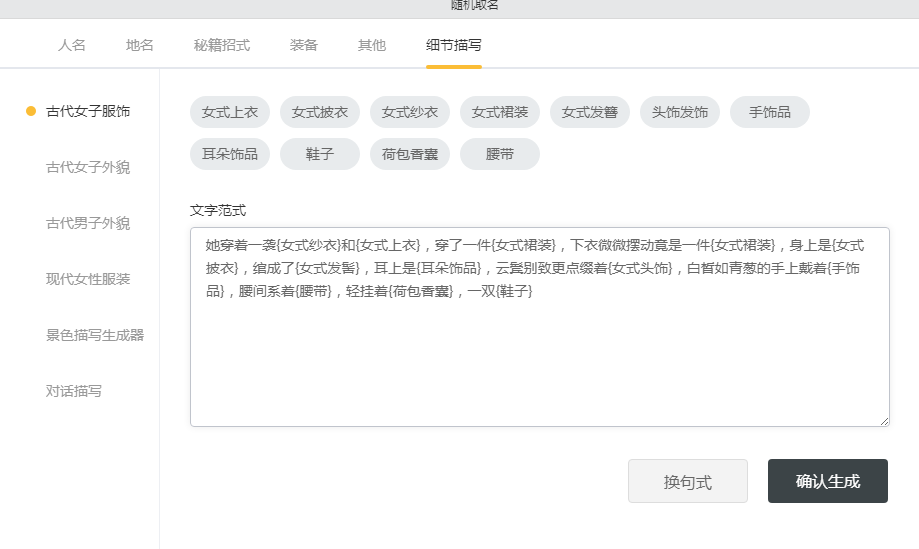The height and width of the screenshot is (549, 919).
Task: Select the 荷包香囊 tag
Action: 410,154
